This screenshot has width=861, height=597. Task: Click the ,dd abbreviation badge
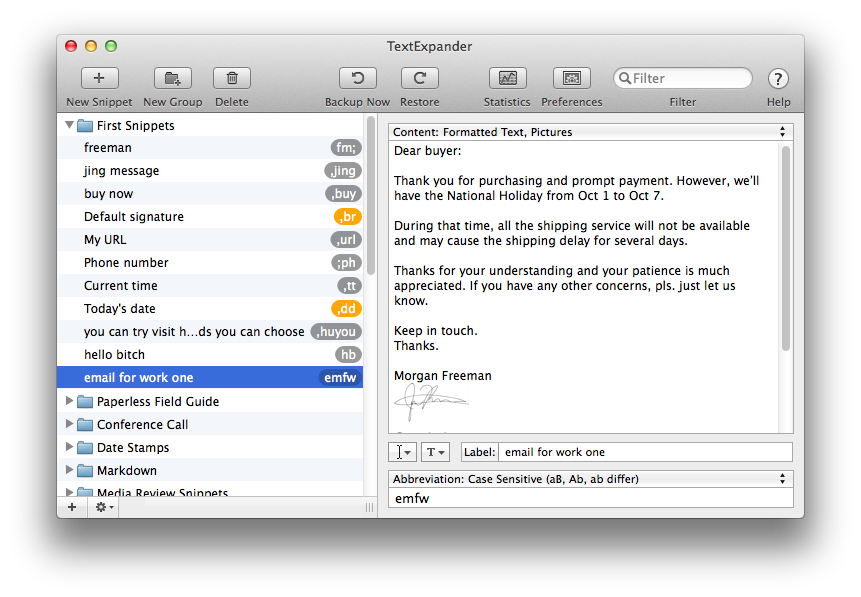[346, 309]
